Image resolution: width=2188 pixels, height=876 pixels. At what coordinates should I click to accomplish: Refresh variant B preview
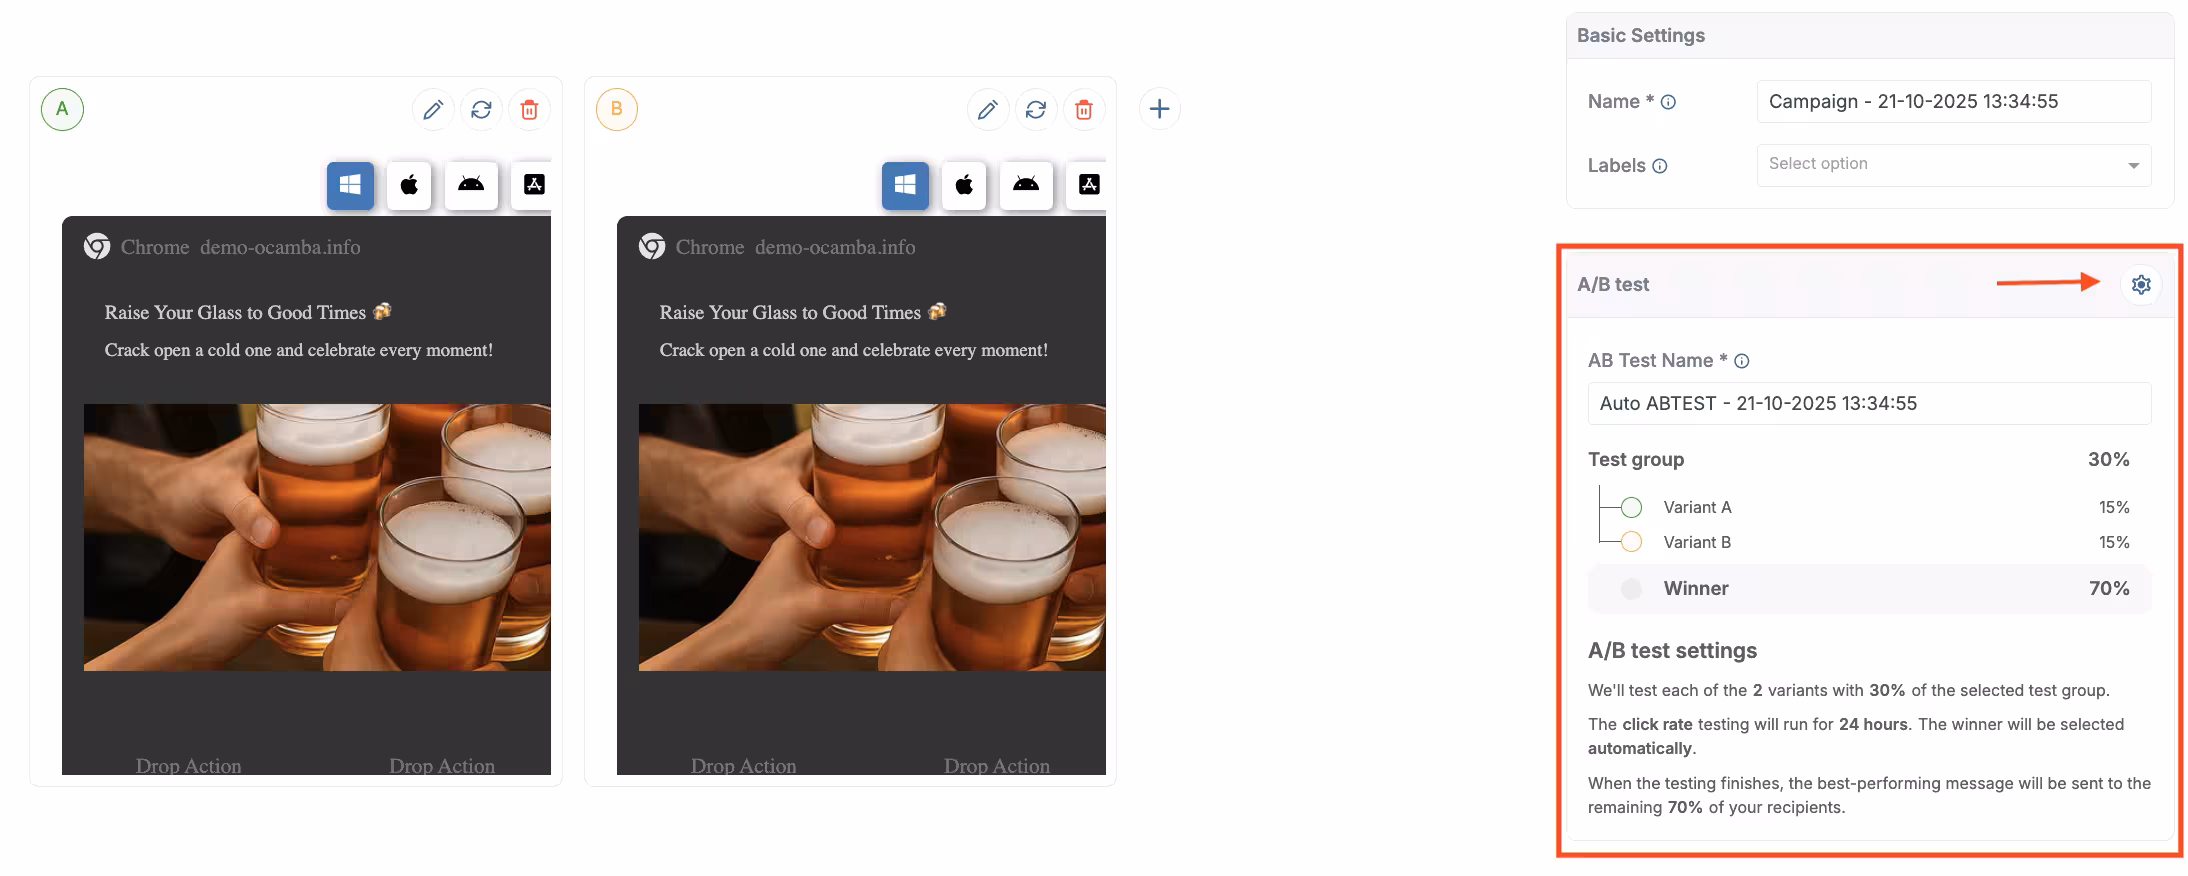tap(1036, 110)
